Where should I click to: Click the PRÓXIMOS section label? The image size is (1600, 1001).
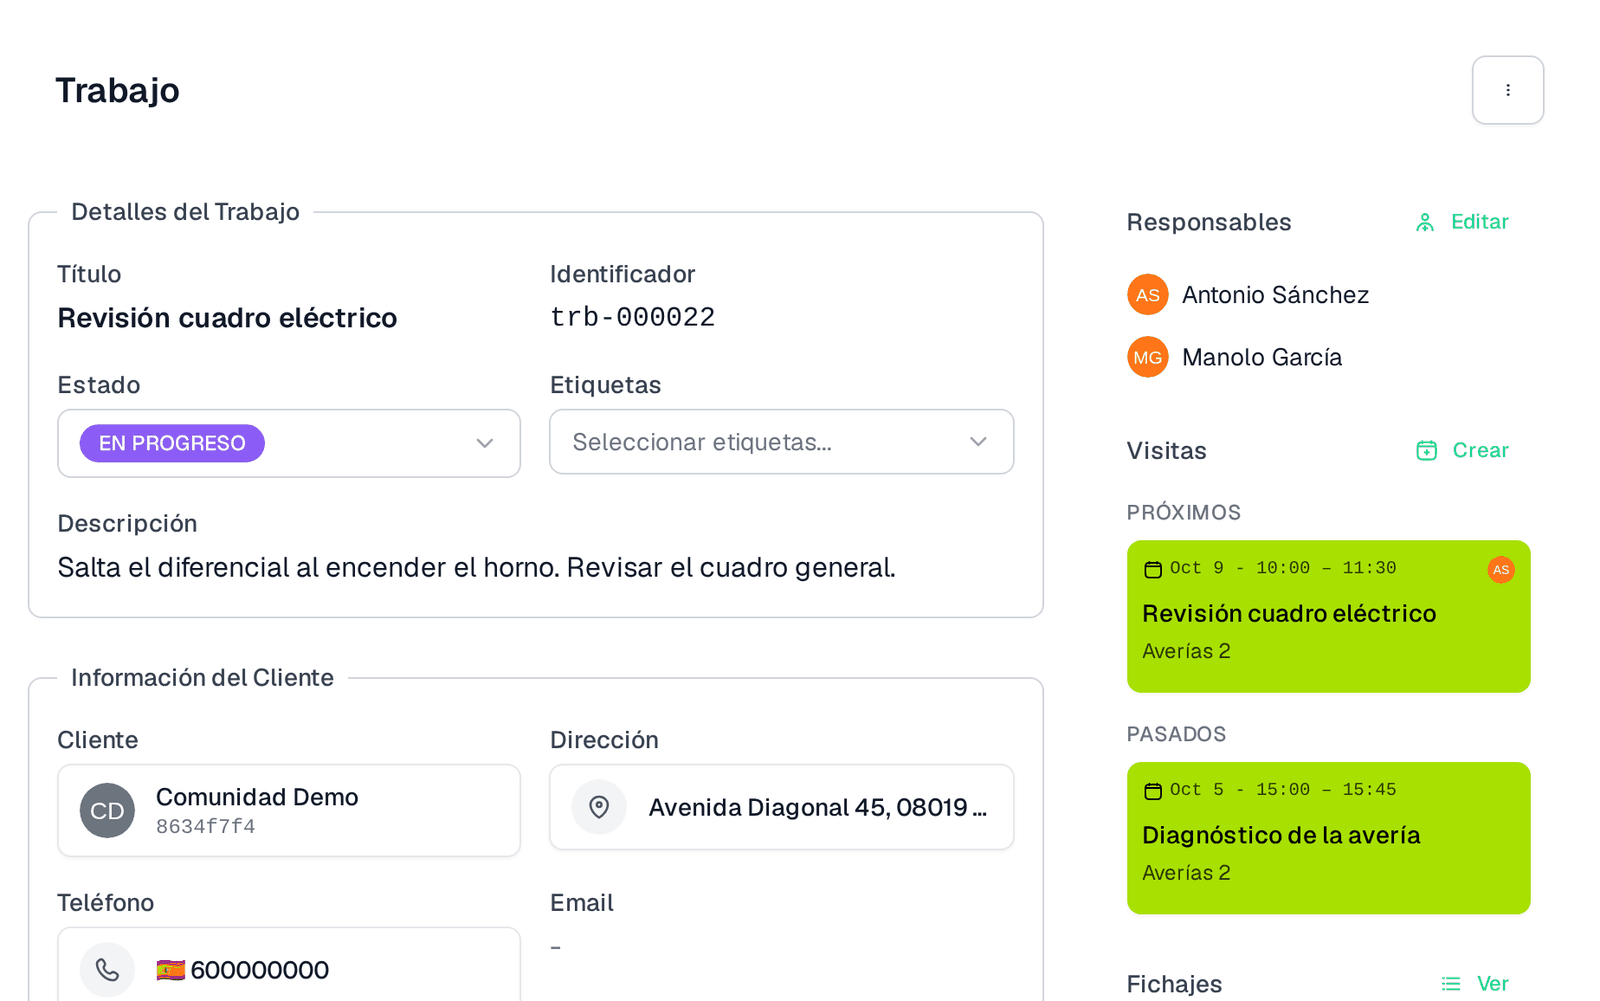tap(1184, 513)
